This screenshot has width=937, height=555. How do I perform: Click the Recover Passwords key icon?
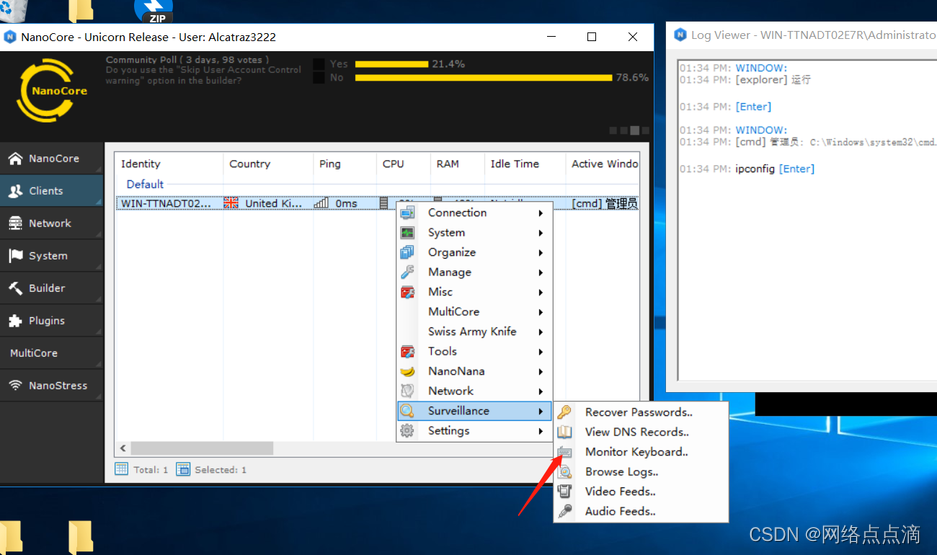pos(565,412)
